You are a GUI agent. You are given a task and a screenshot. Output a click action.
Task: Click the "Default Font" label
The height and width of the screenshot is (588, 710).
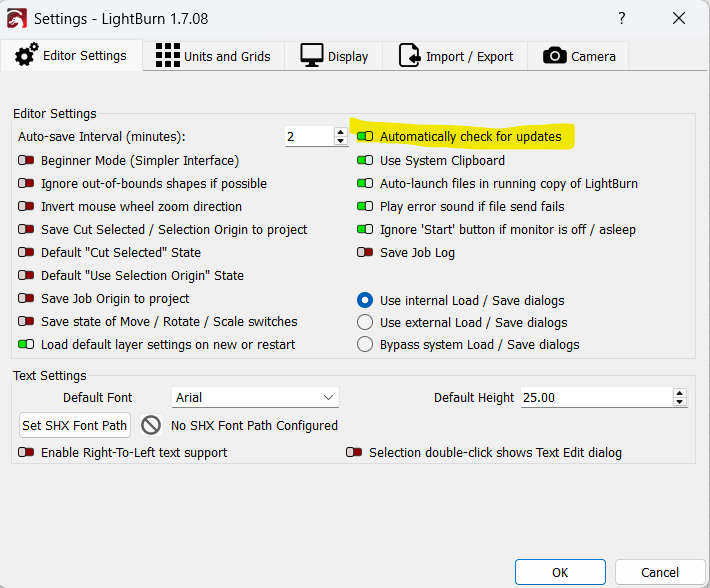click(97, 397)
